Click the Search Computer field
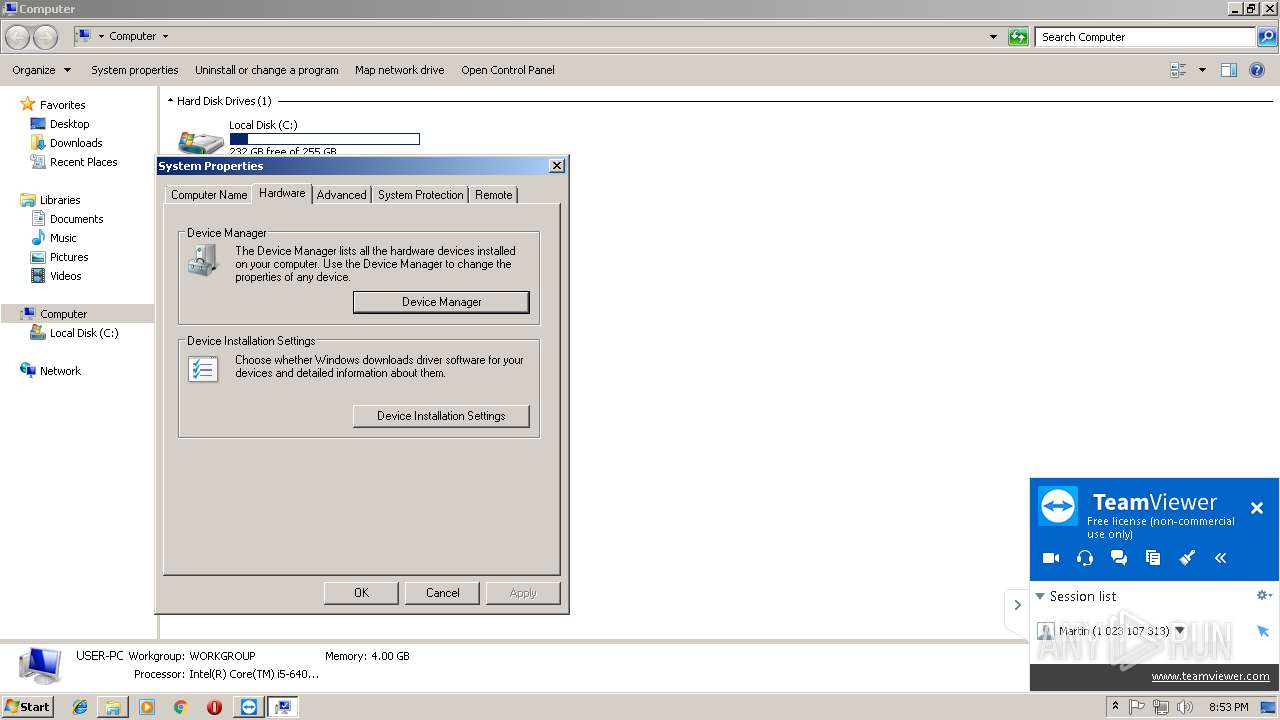This screenshot has width=1280, height=720. 1145,37
